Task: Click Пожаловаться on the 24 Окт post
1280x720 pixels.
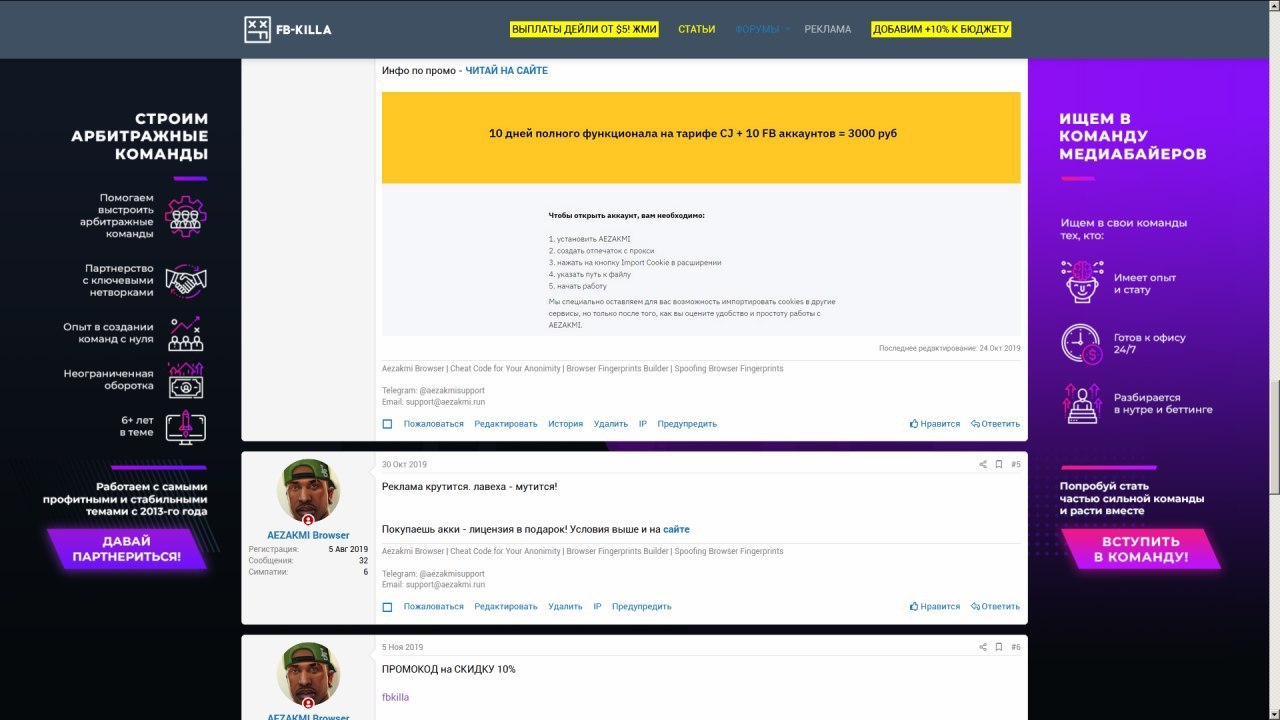Action: pyautogui.click(x=434, y=424)
